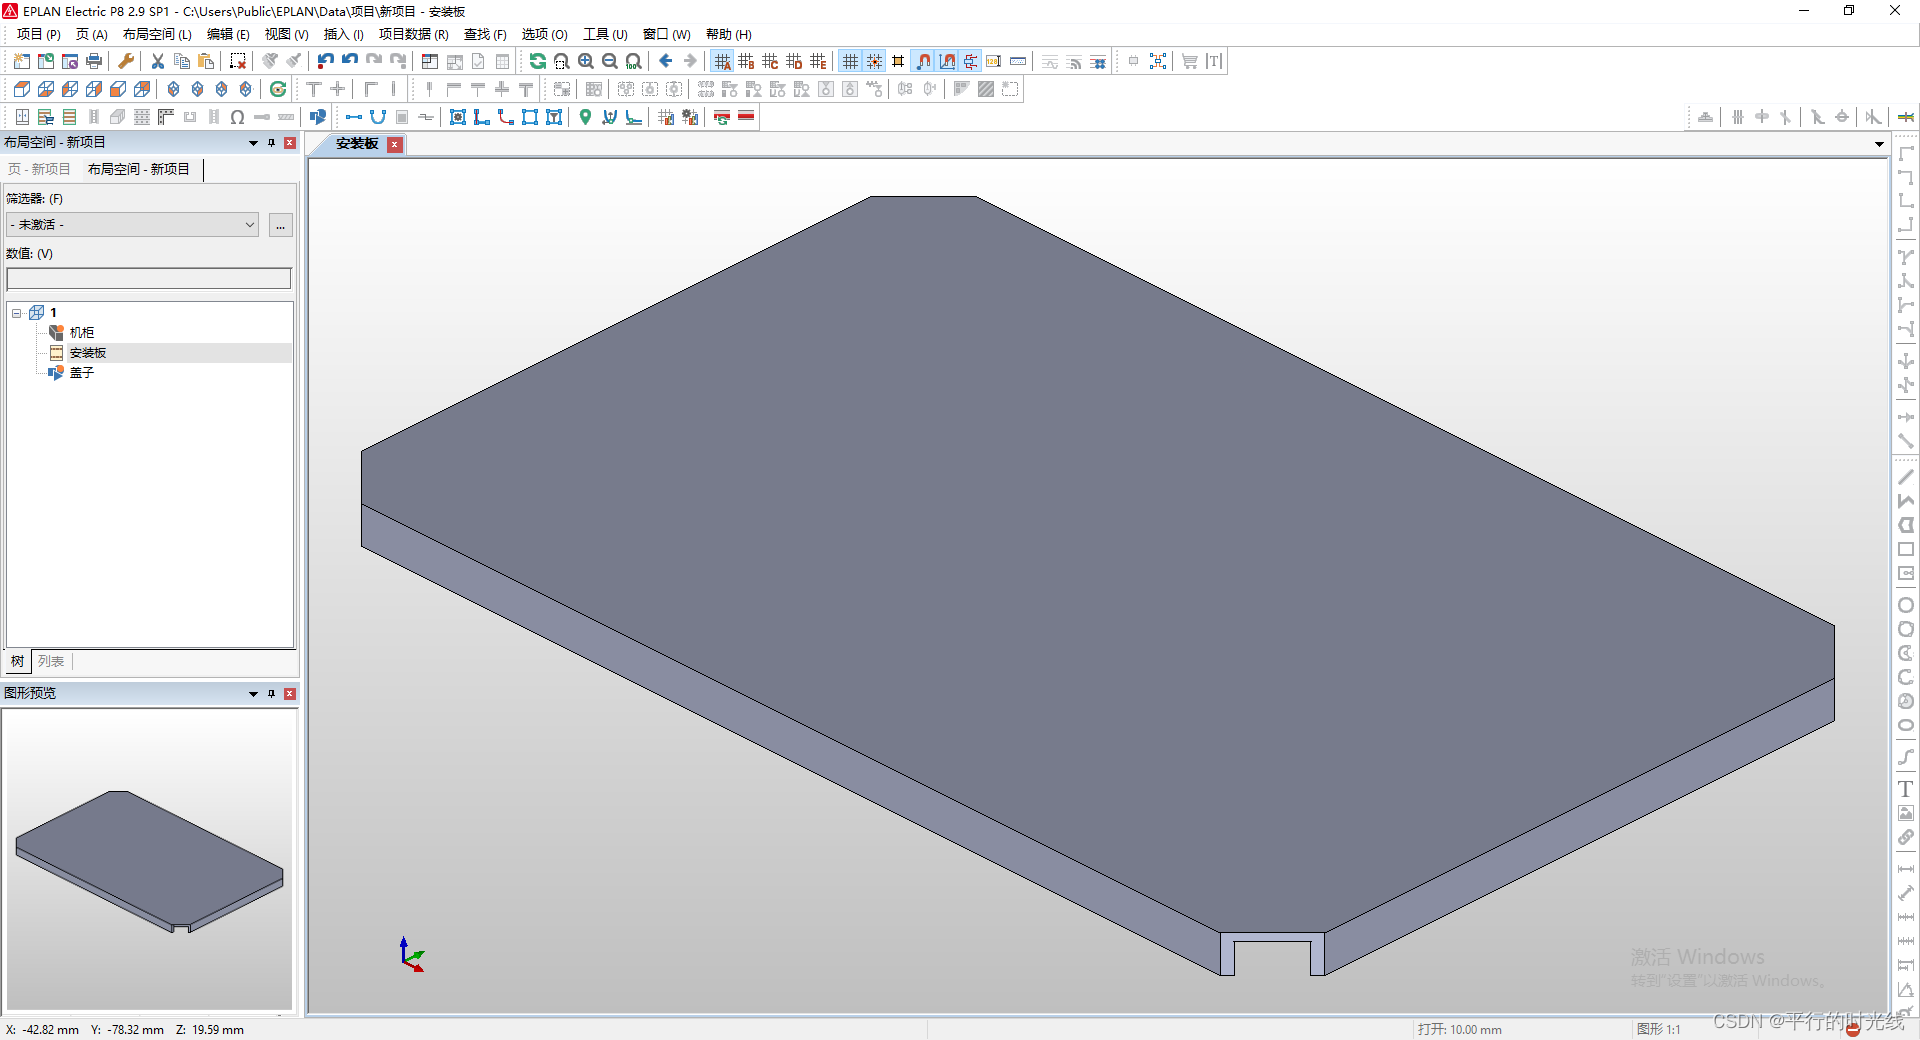Toggle the grid display button
This screenshot has height=1040, width=1920.
pyautogui.click(x=850, y=61)
